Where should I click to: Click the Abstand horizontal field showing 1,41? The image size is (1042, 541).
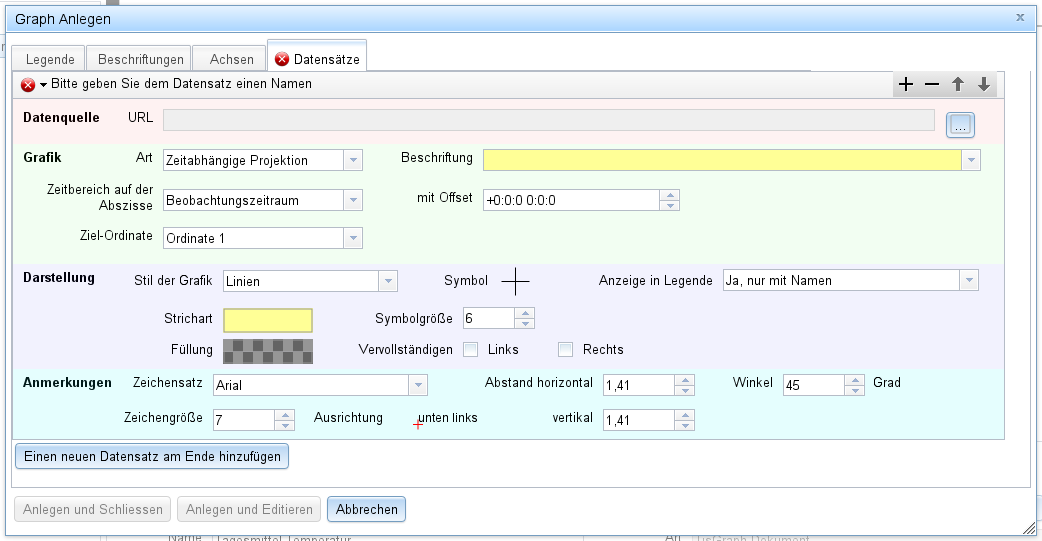639,385
